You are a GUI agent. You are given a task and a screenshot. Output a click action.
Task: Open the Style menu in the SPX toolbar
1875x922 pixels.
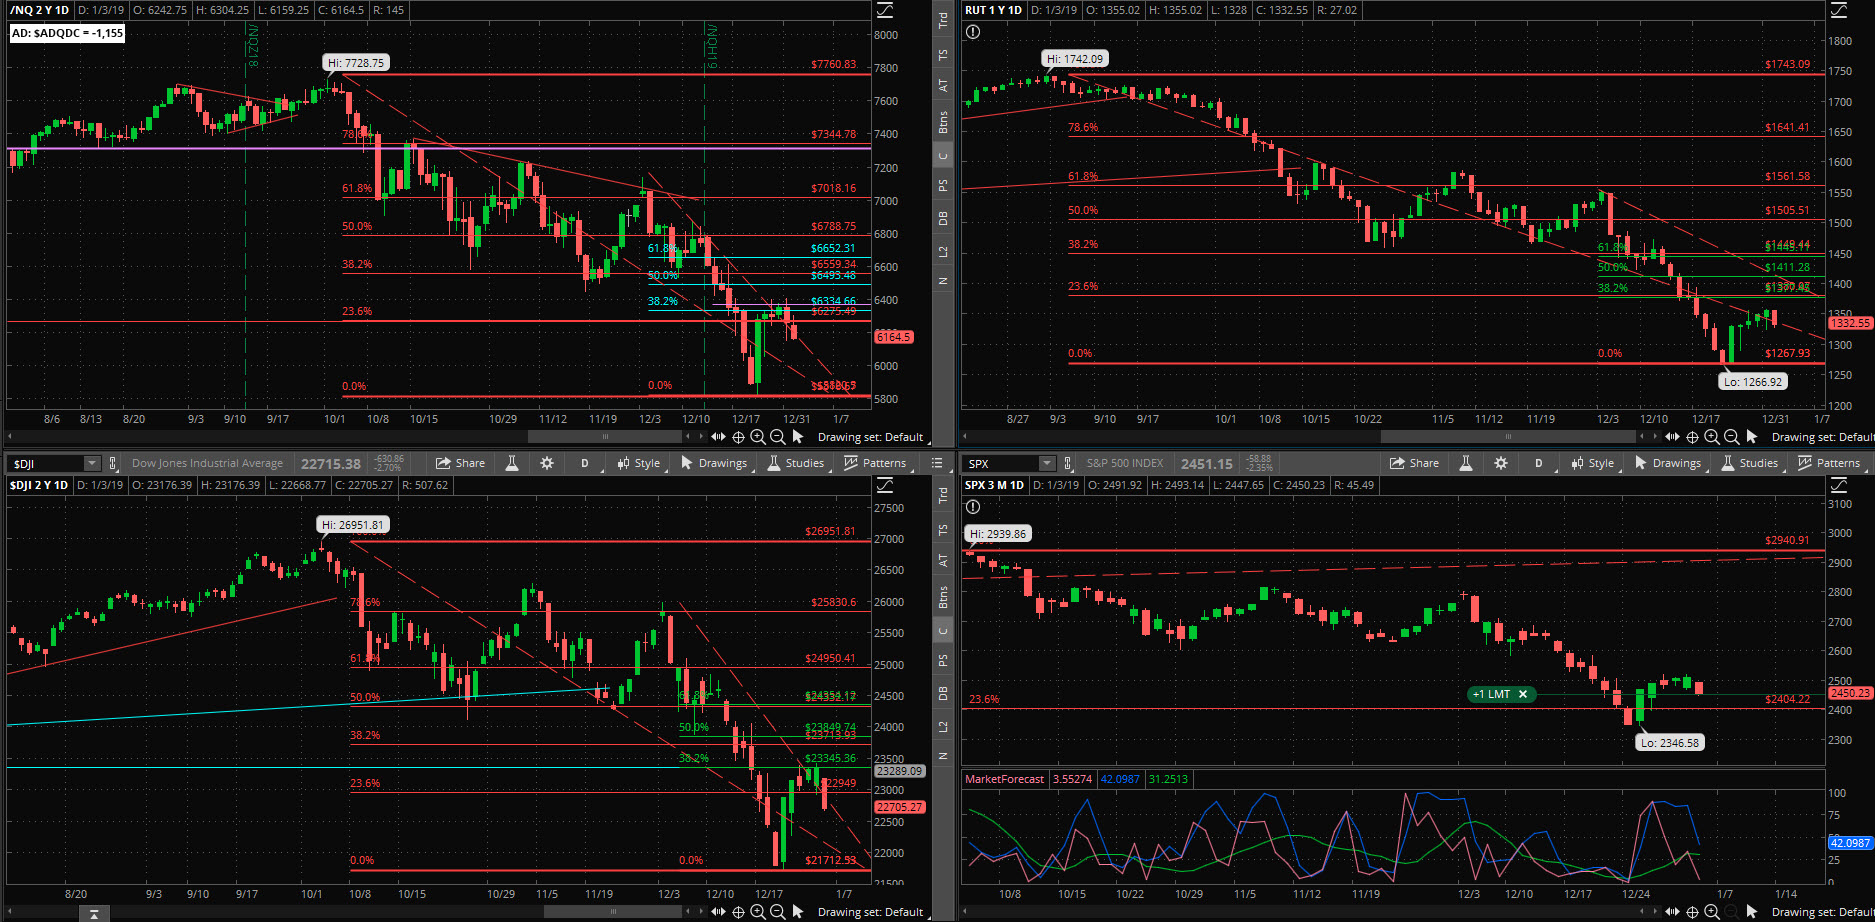tap(1592, 463)
